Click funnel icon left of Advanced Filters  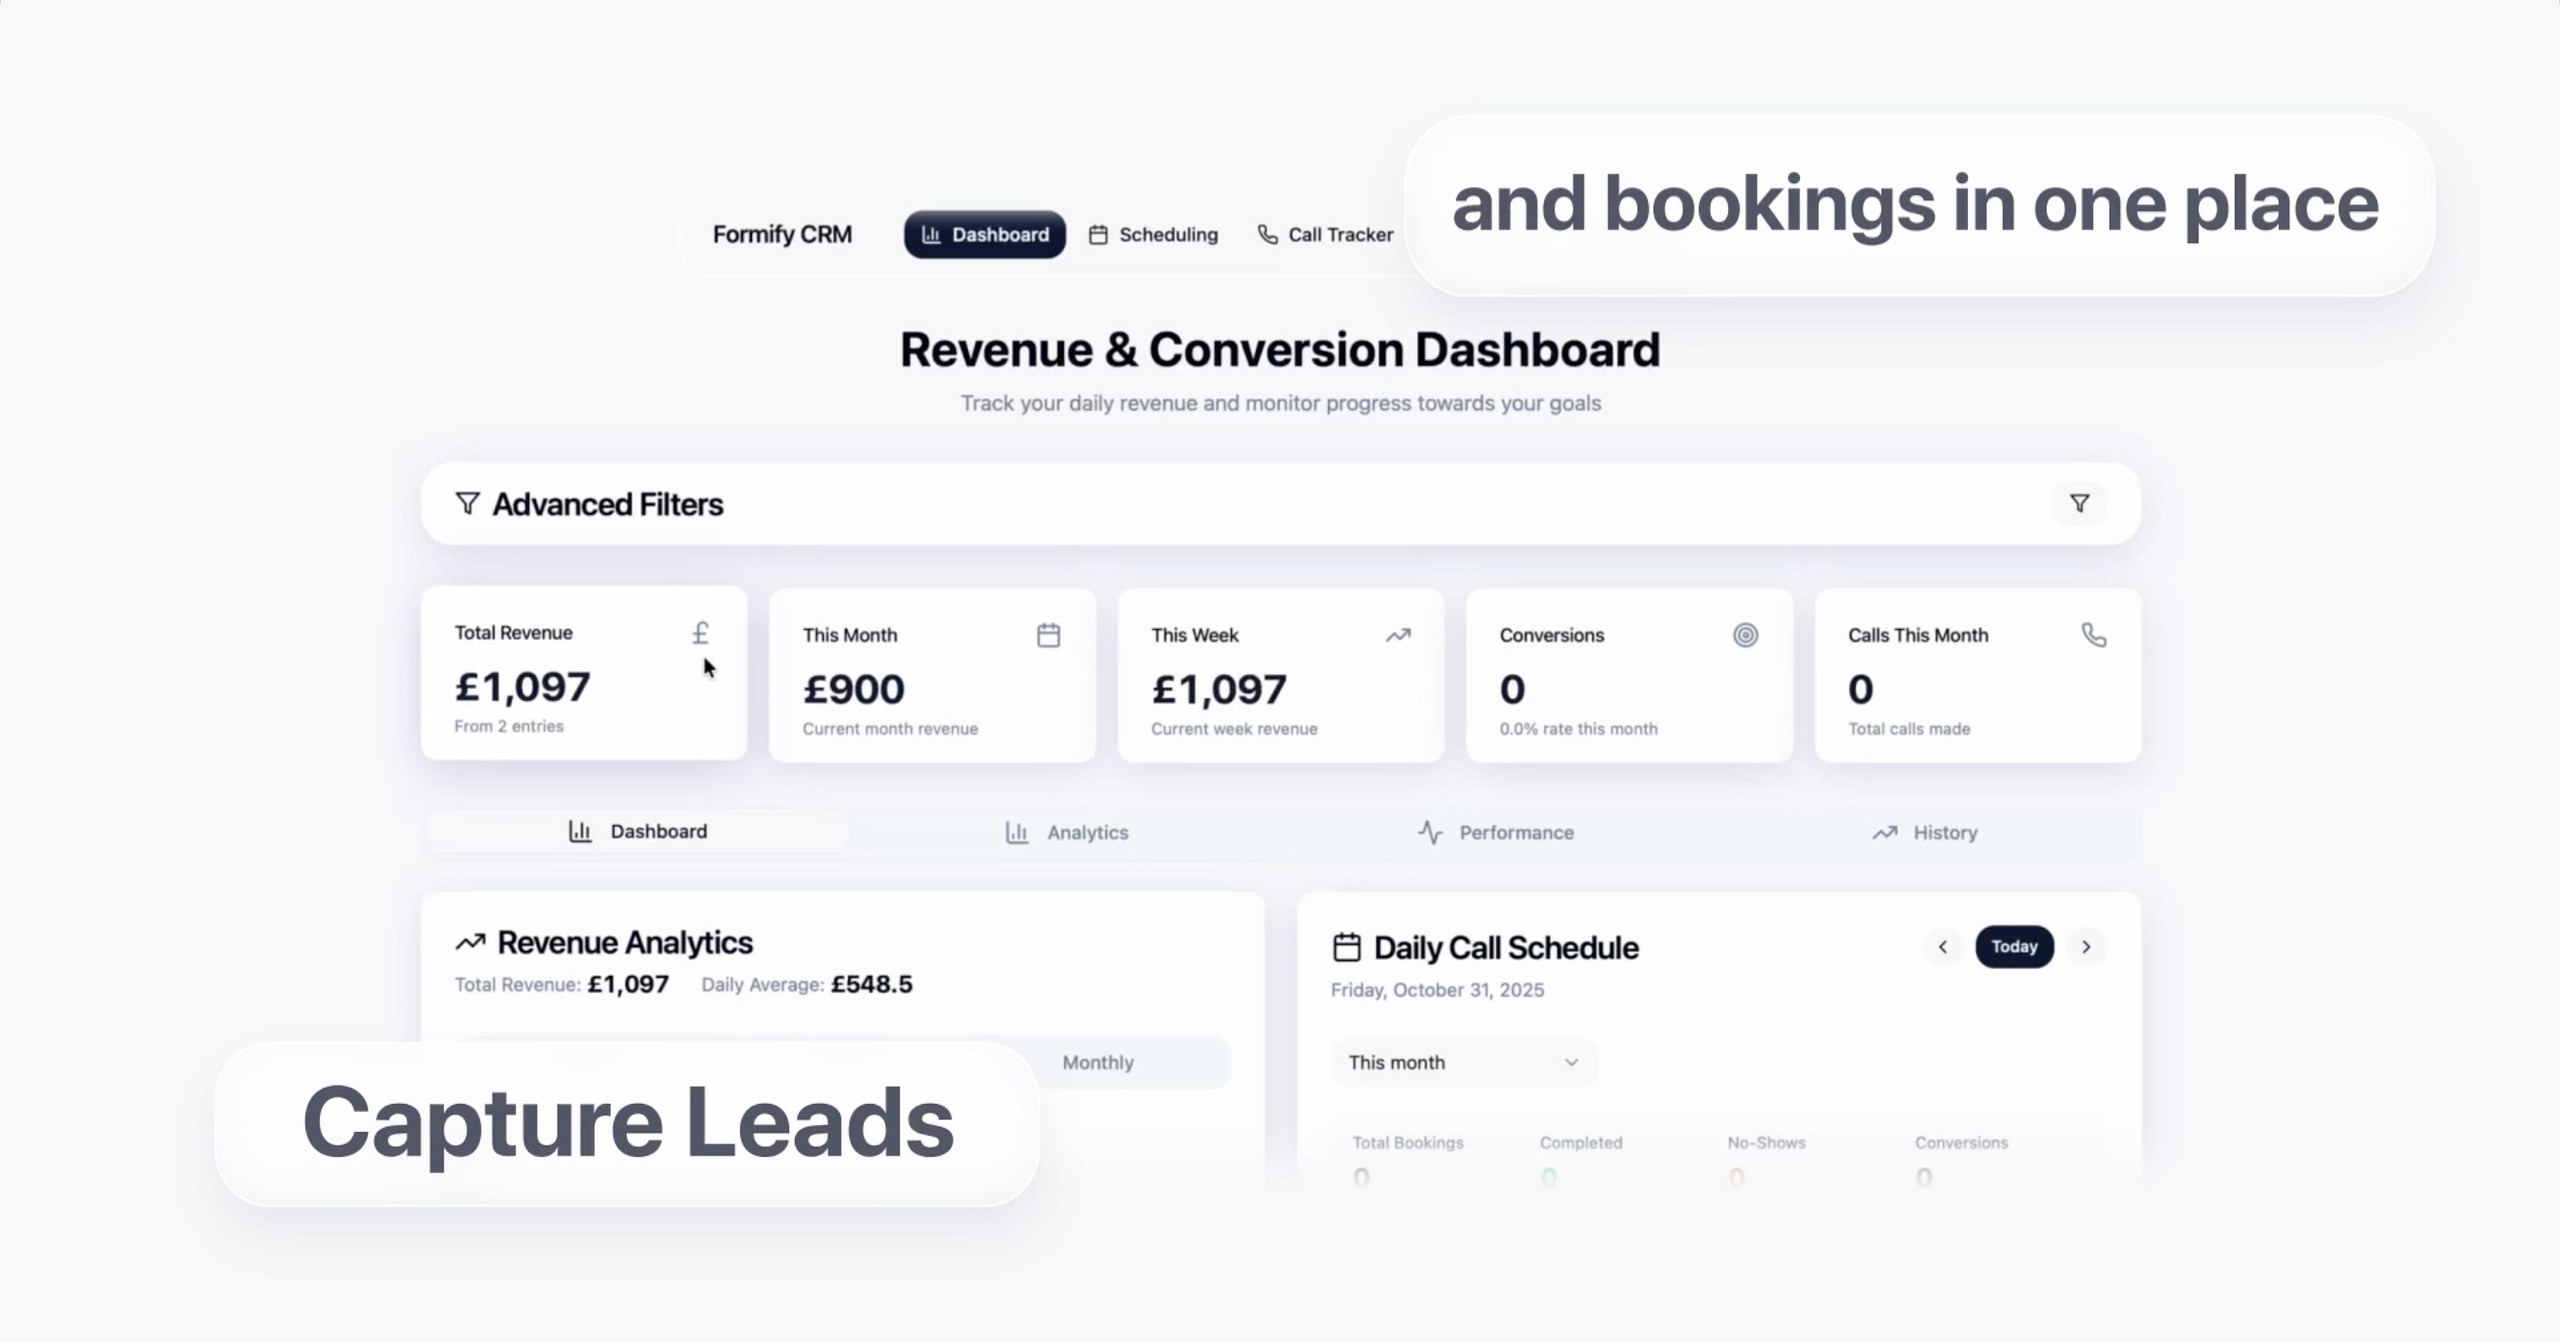click(467, 503)
